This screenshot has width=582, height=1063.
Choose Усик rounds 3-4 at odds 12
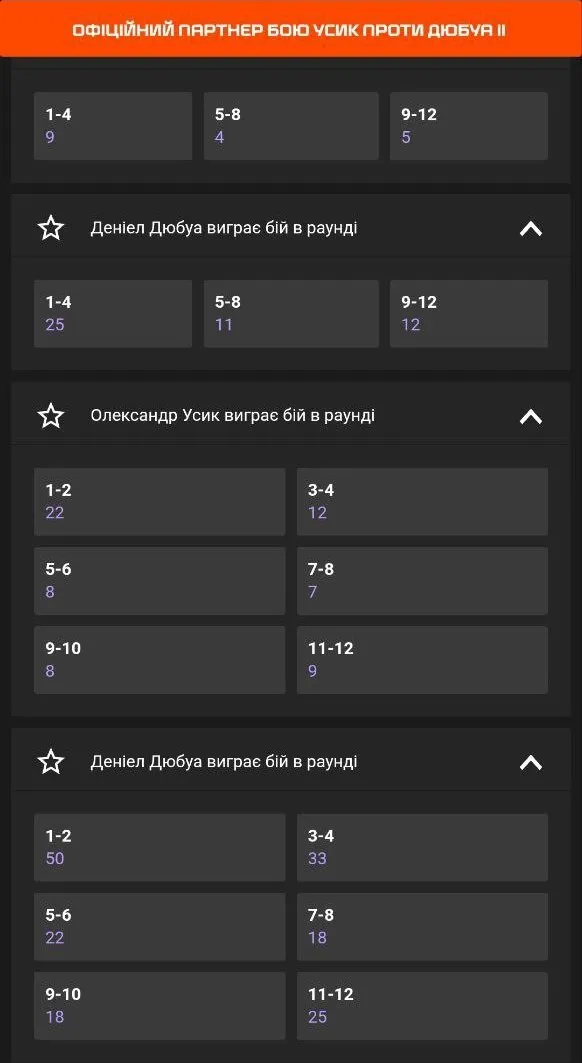[x=423, y=501]
